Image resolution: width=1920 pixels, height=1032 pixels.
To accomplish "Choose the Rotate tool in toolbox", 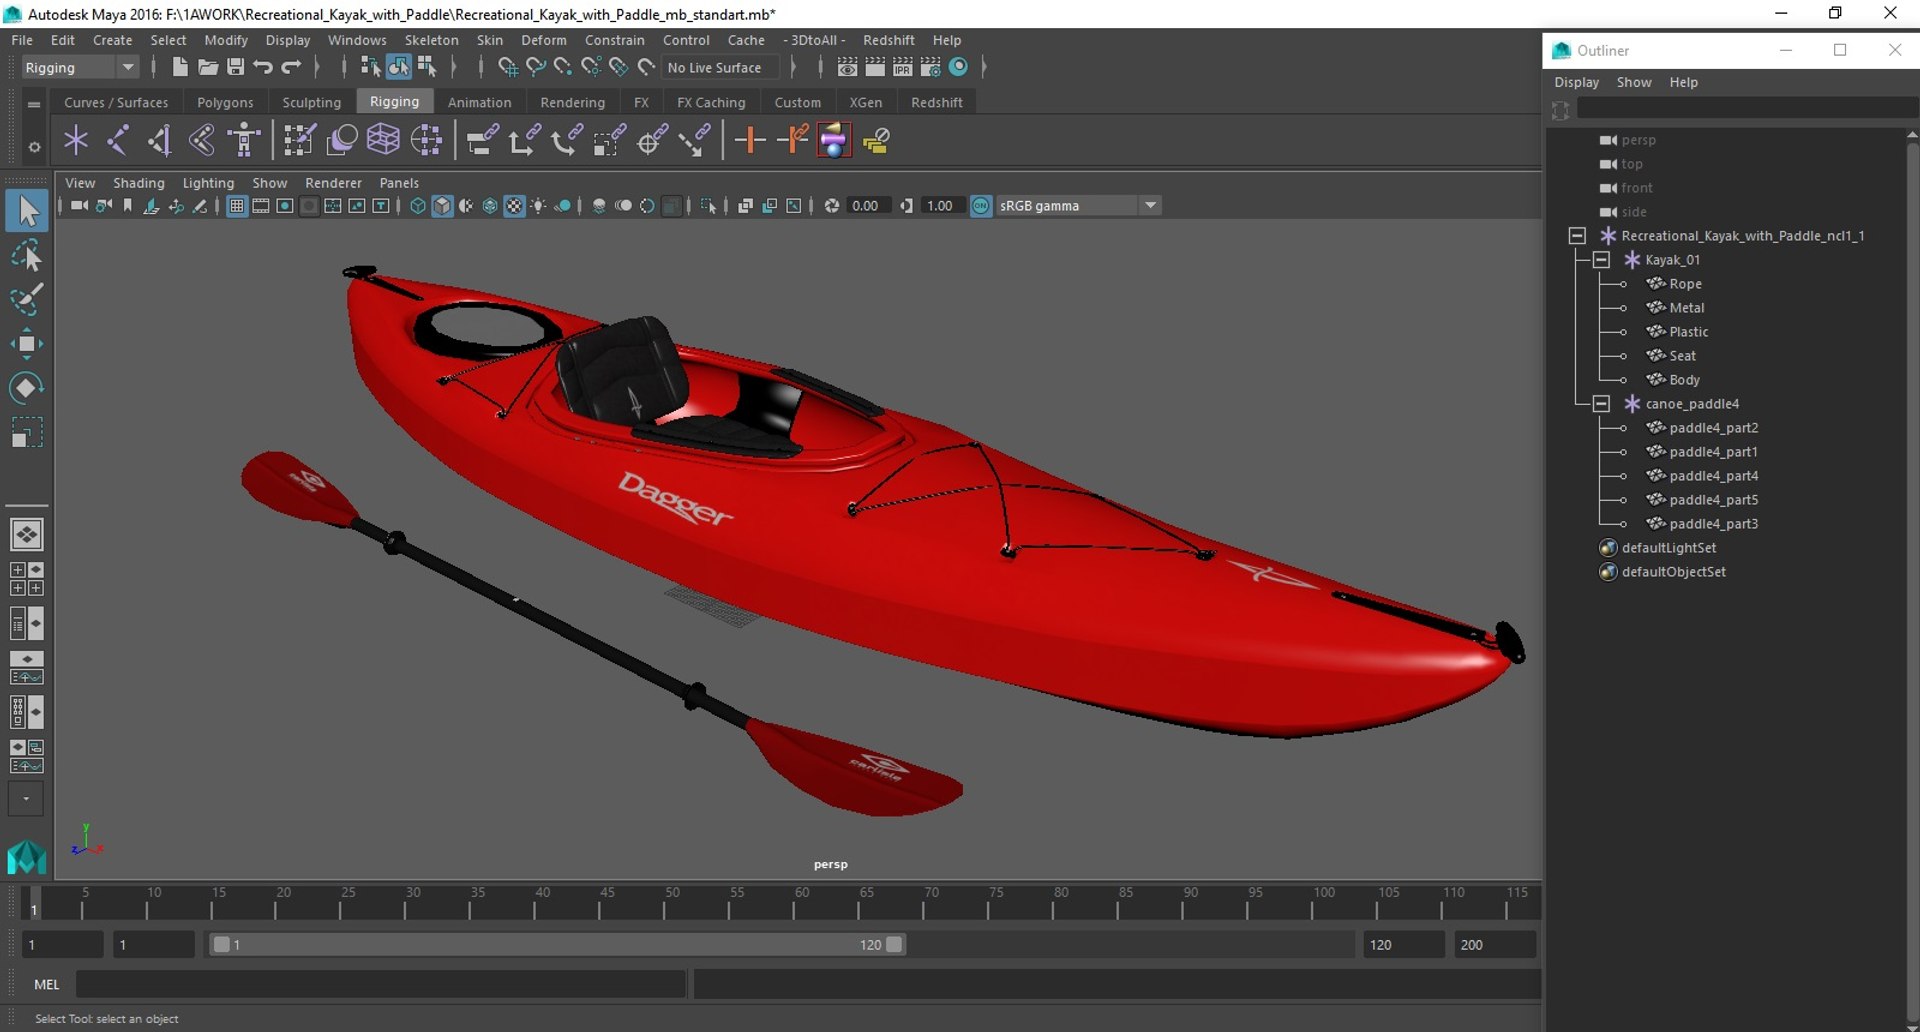I will pyautogui.click(x=27, y=388).
